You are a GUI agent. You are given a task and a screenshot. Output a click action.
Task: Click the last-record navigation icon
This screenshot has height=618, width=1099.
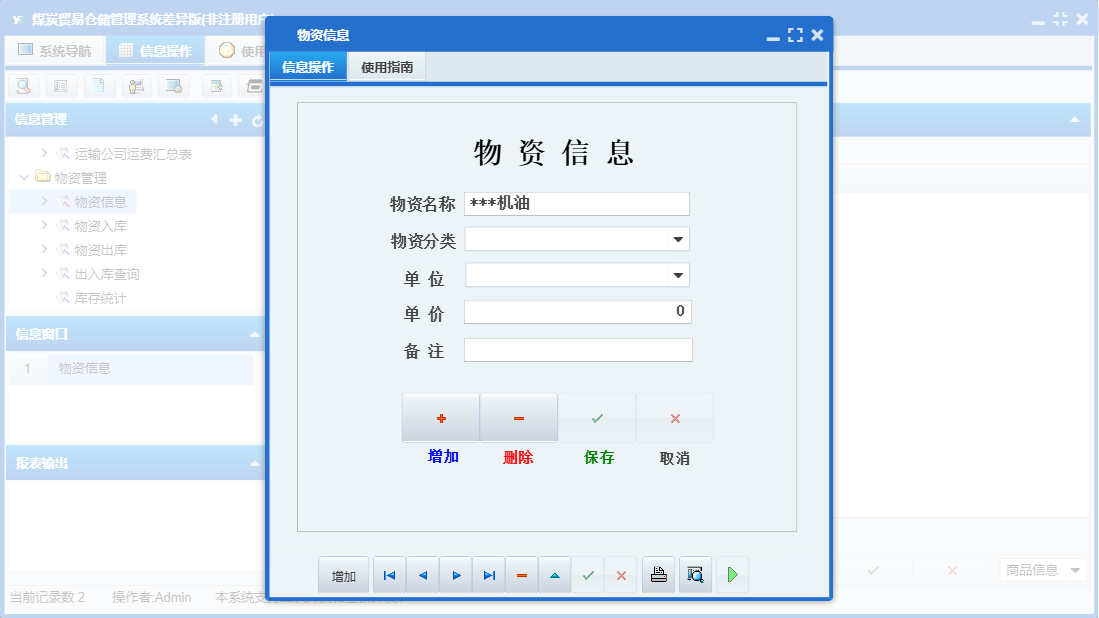pyautogui.click(x=488, y=574)
